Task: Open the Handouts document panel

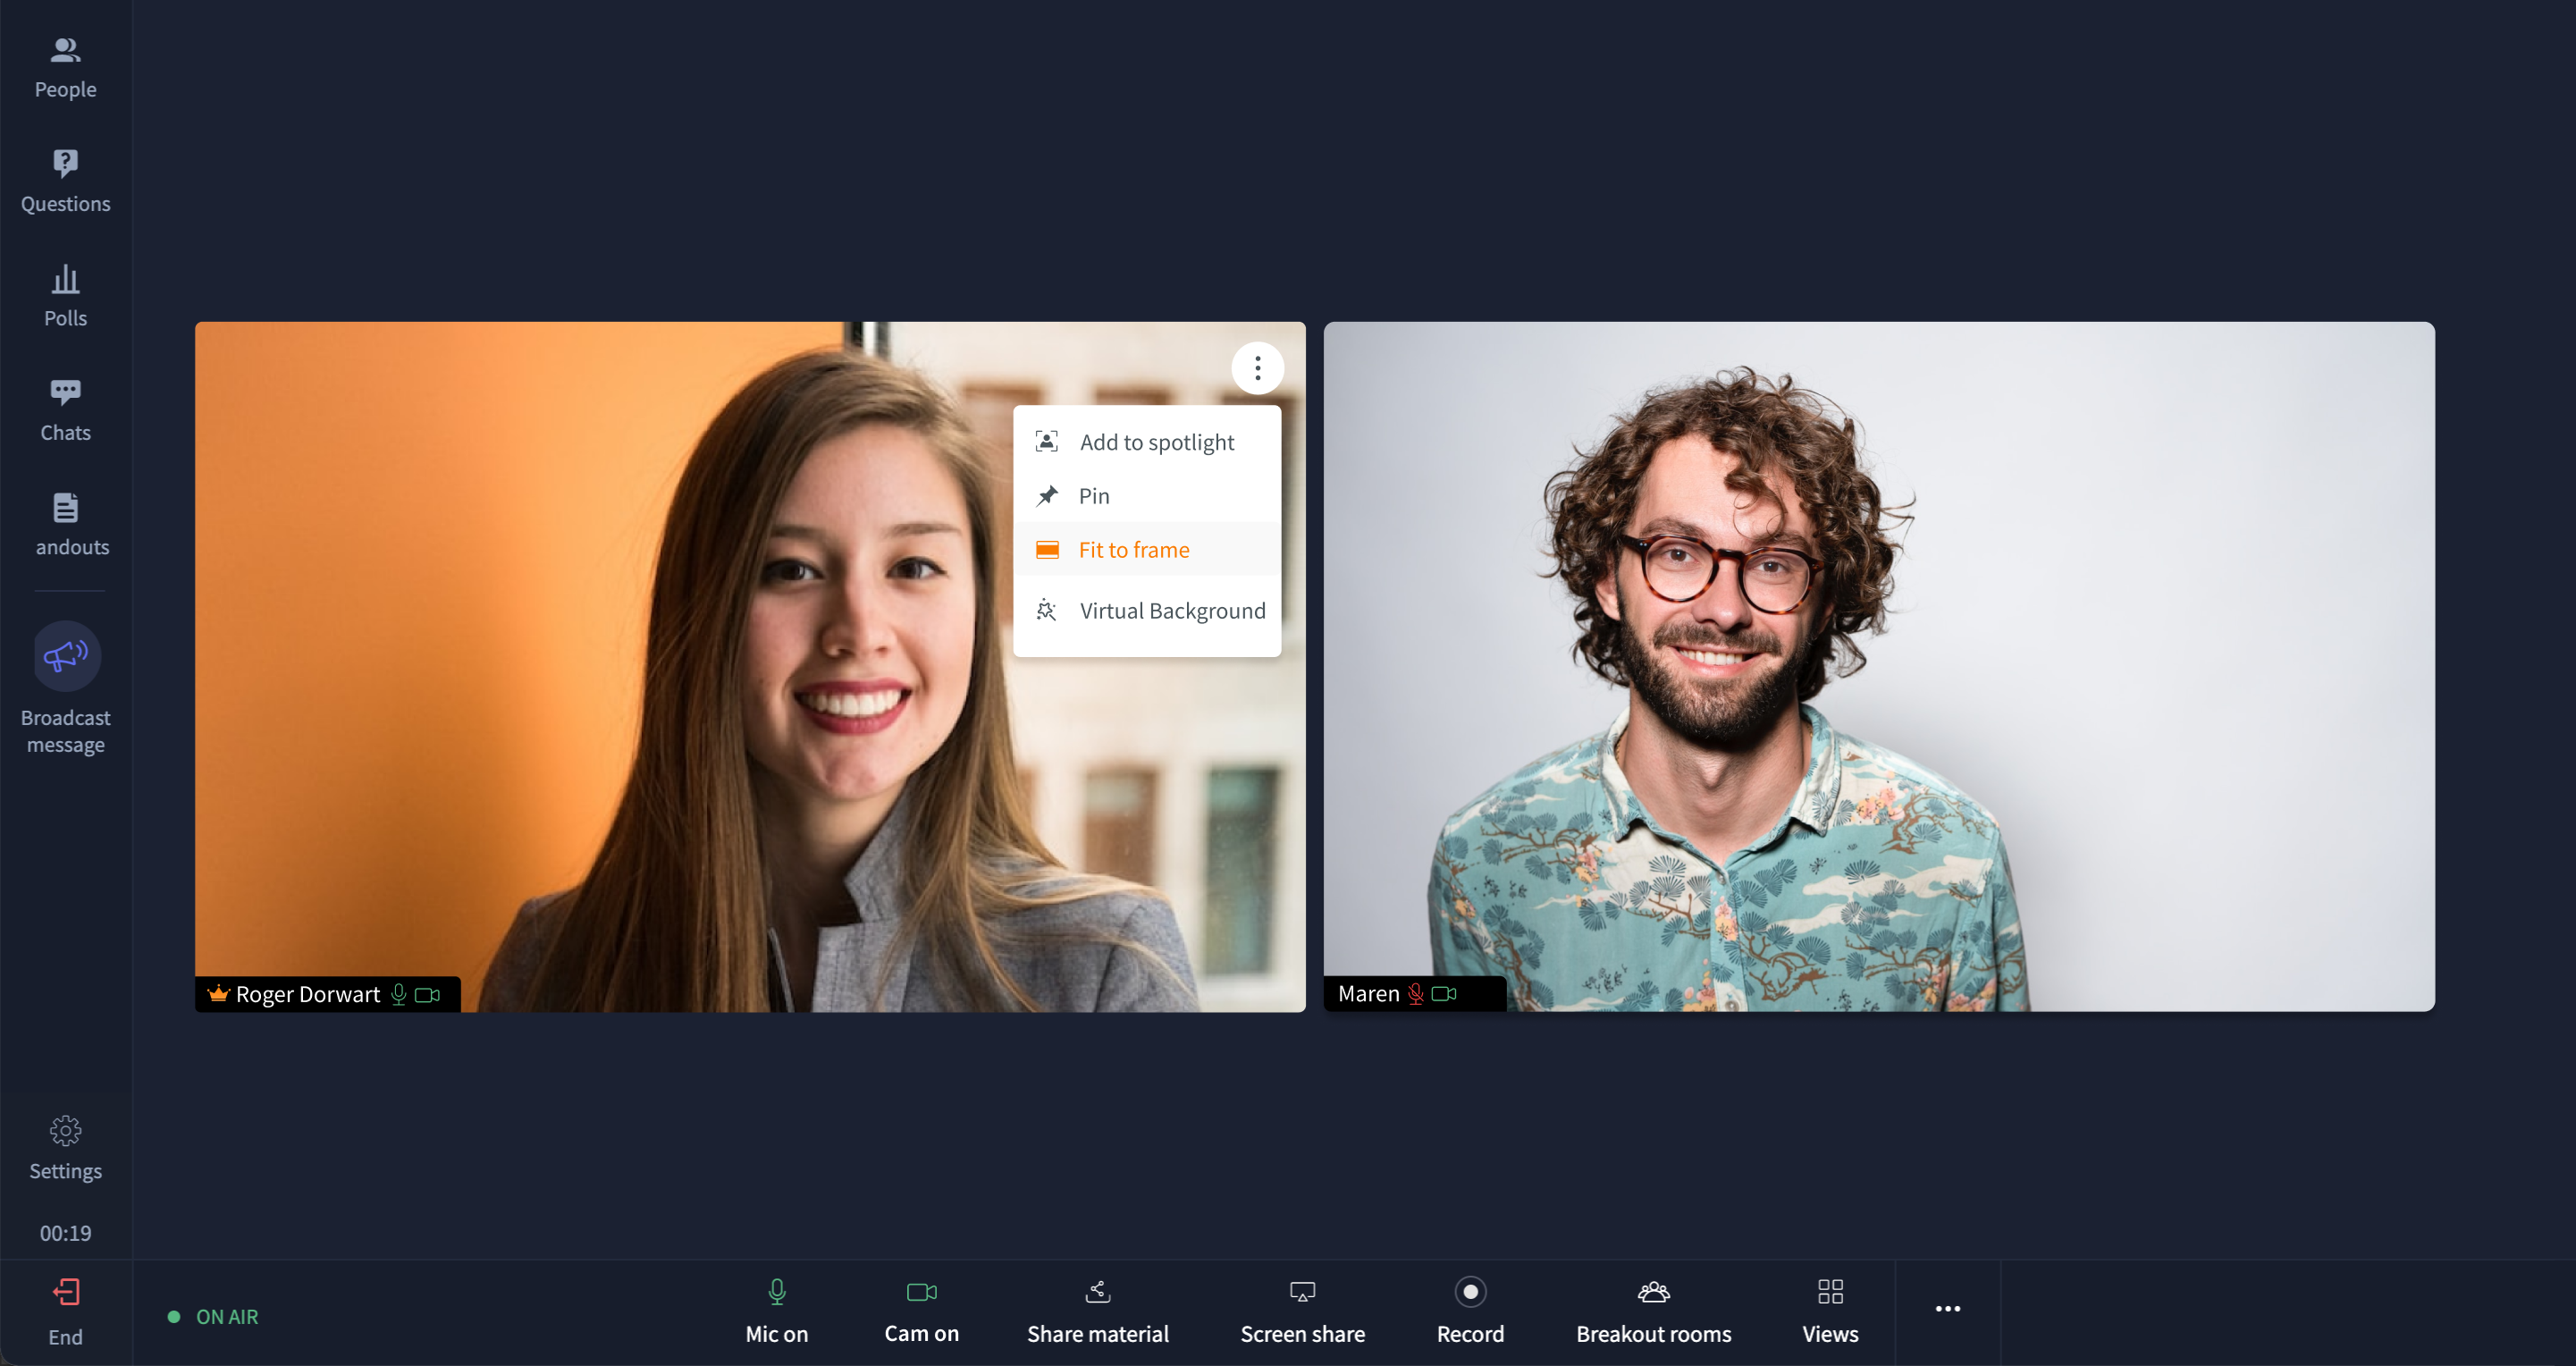Action: click(x=65, y=523)
